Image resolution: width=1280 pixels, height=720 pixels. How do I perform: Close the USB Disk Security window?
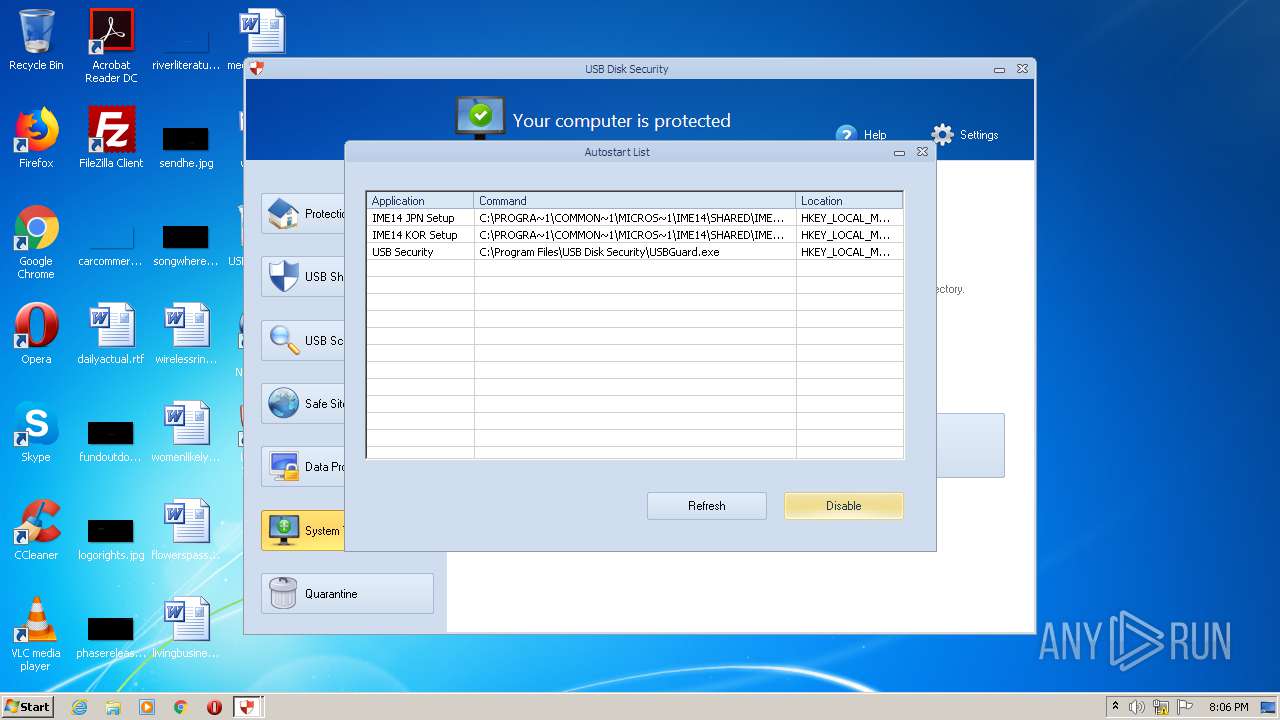click(1022, 69)
